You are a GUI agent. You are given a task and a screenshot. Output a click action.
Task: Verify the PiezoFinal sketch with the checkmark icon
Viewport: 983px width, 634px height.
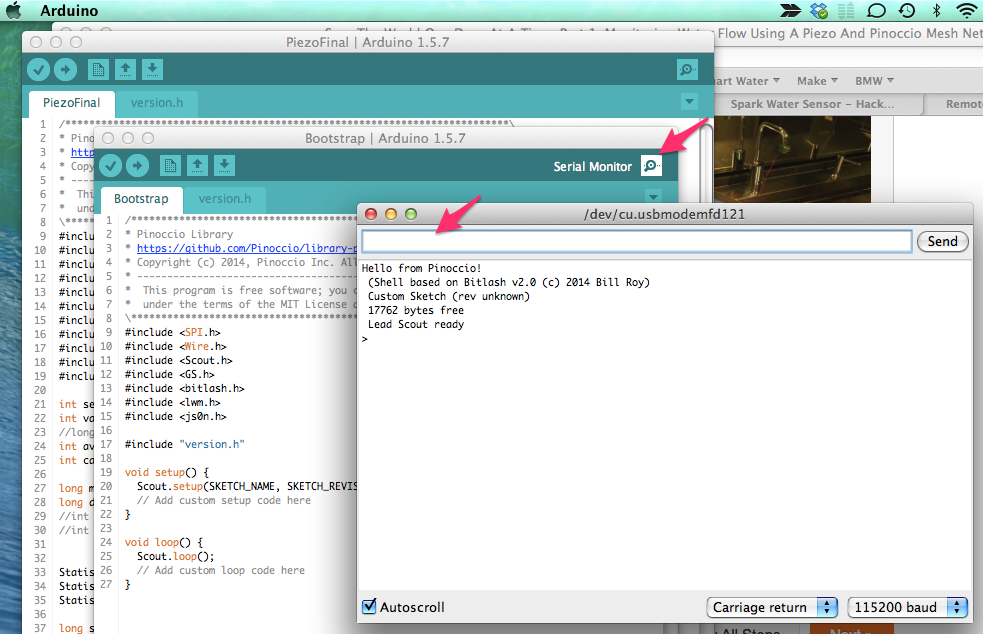tap(38, 70)
